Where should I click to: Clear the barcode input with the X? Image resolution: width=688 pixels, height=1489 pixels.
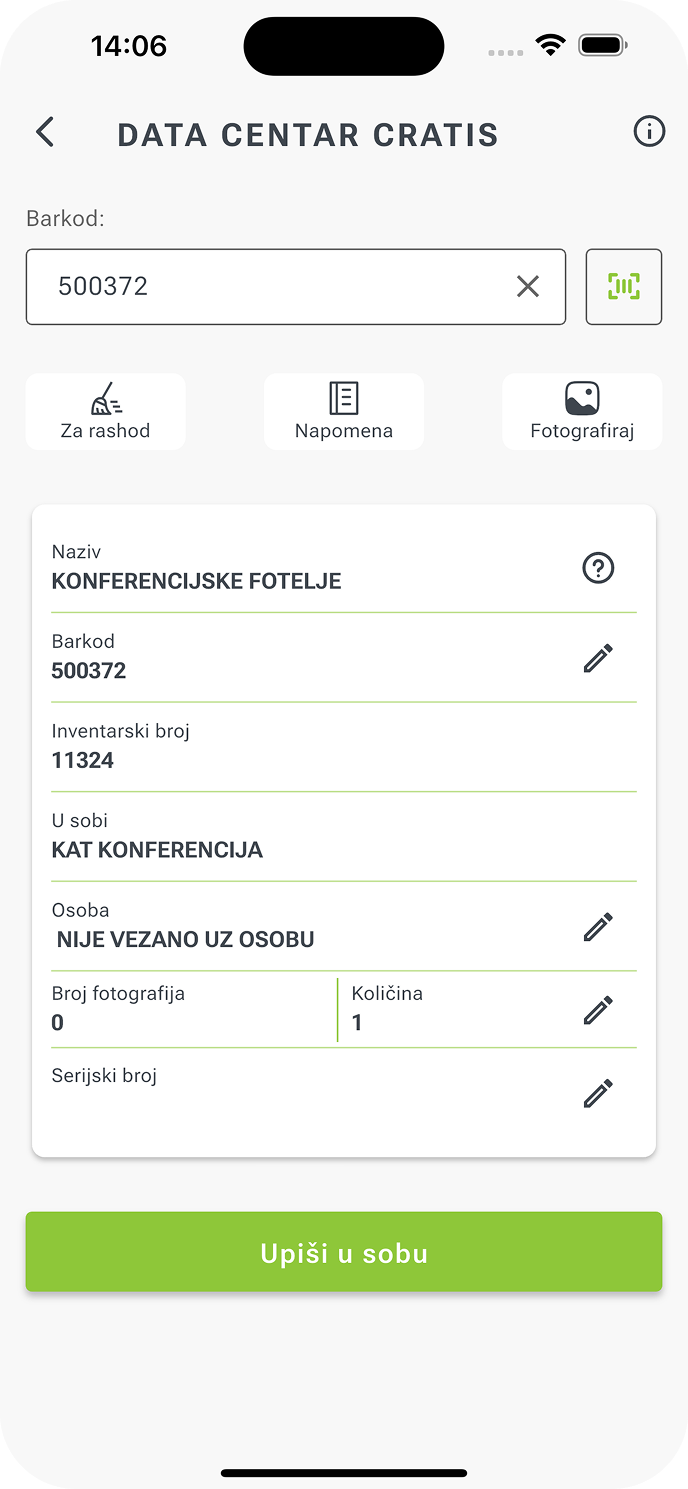(528, 287)
